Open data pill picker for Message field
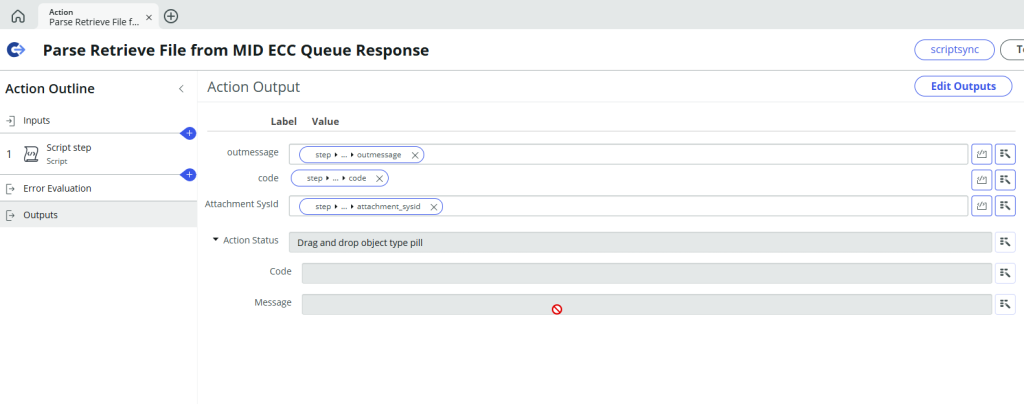Viewport: 1024px width, 404px height. (1005, 303)
